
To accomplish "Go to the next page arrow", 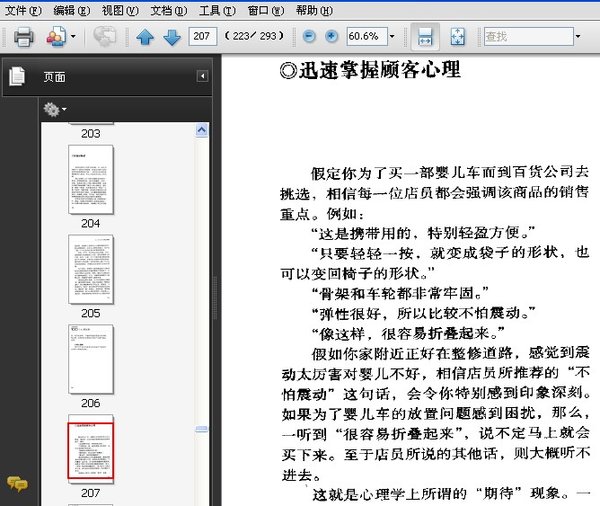I will click(171, 37).
